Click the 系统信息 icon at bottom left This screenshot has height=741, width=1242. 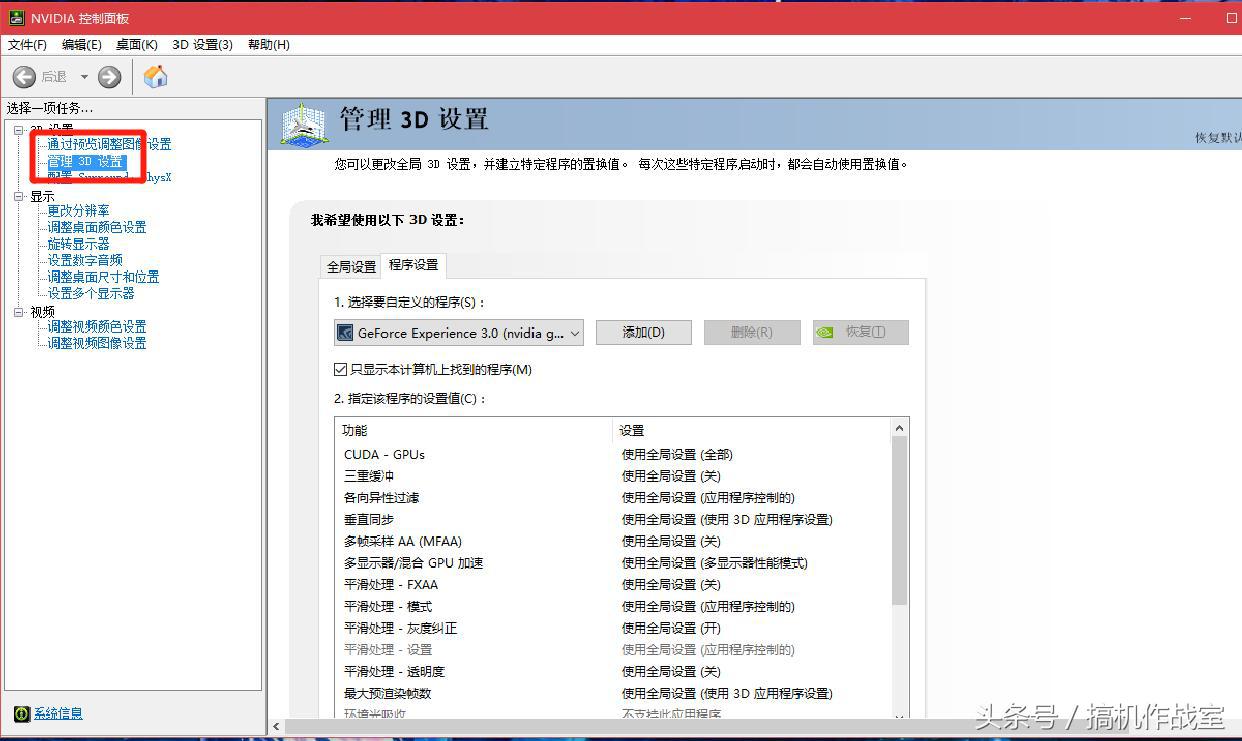coord(22,713)
